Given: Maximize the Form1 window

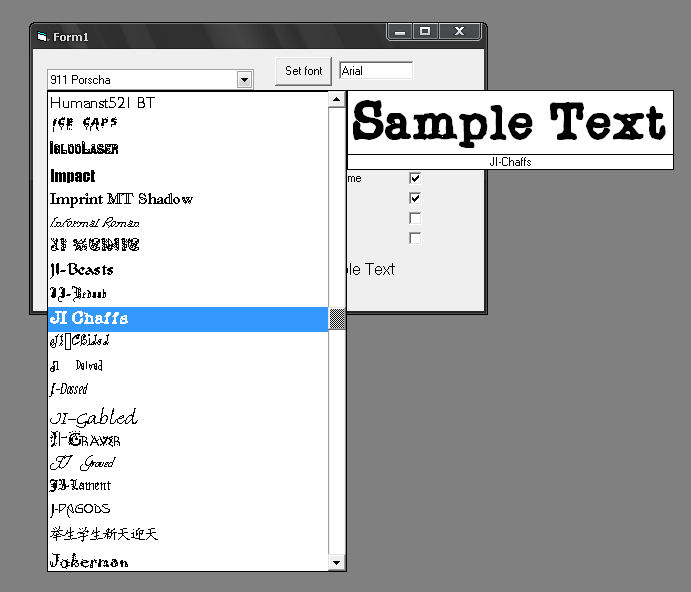Looking at the screenshot, I should [425, 32].
